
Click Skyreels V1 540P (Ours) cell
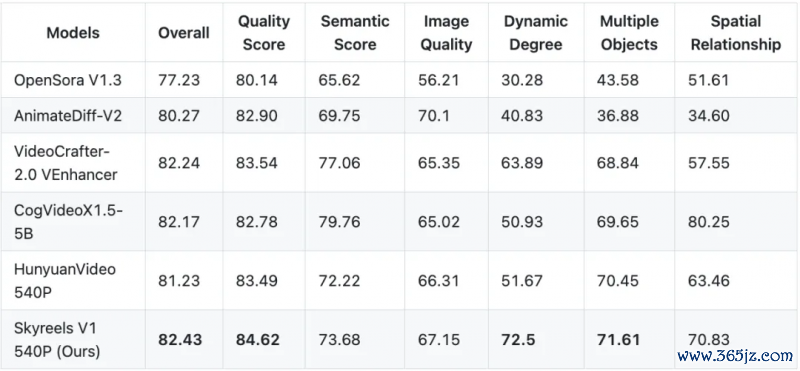point(57,339)
